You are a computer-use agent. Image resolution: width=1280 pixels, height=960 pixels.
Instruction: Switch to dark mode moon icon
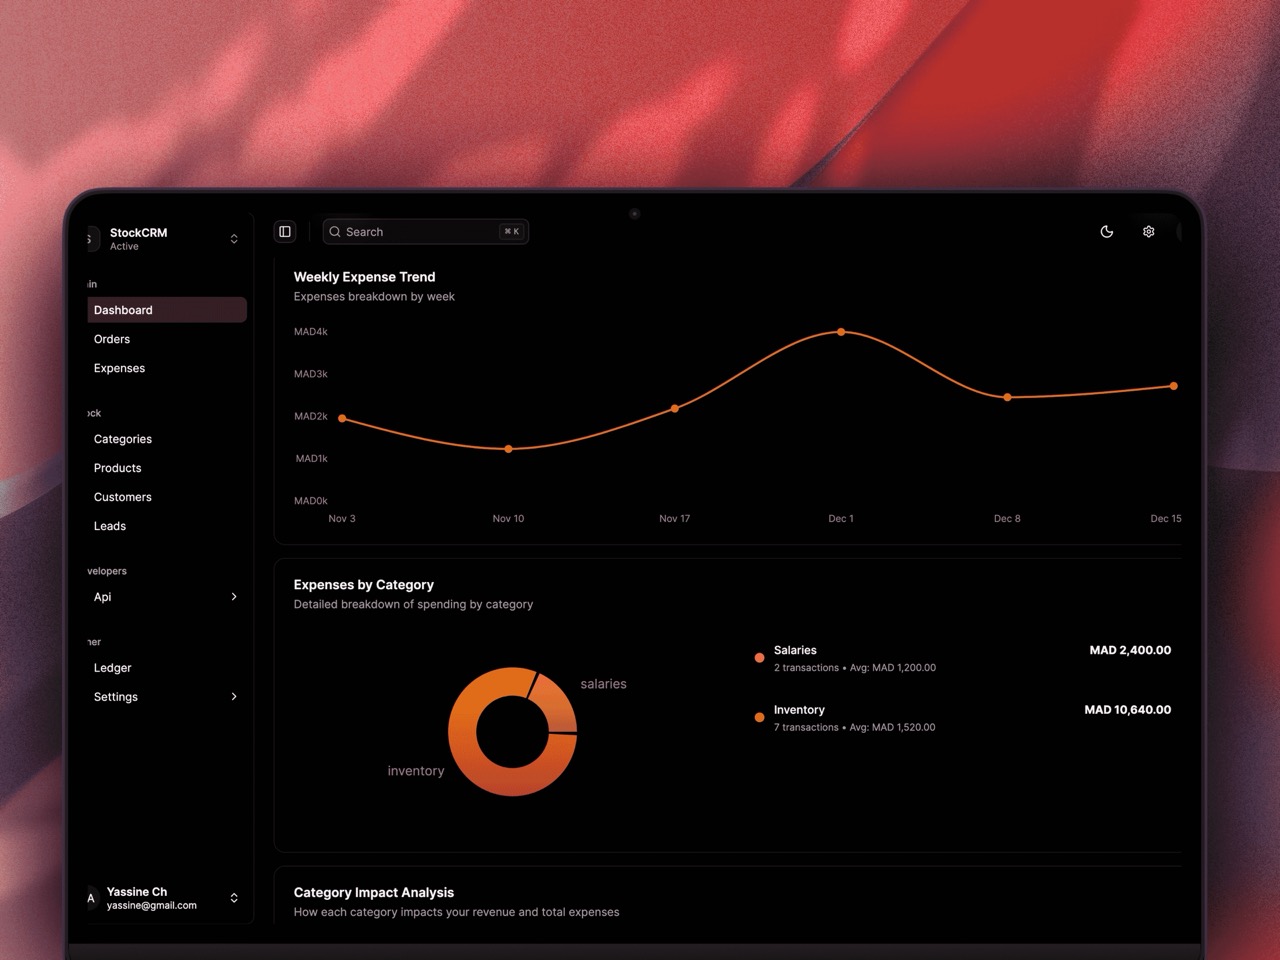click(1106, 232)
